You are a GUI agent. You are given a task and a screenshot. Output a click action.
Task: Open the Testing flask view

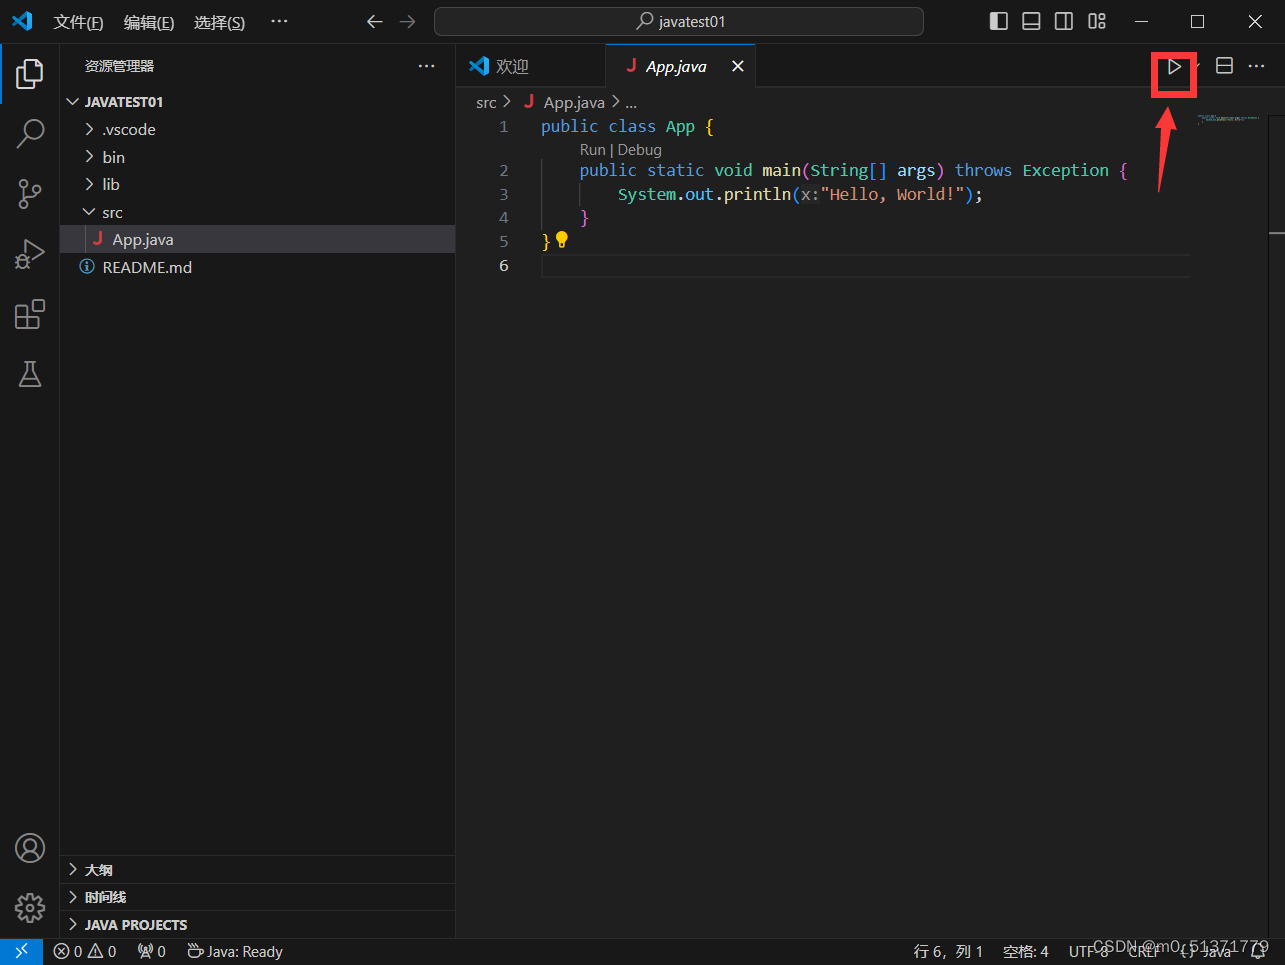coord(30,374)
